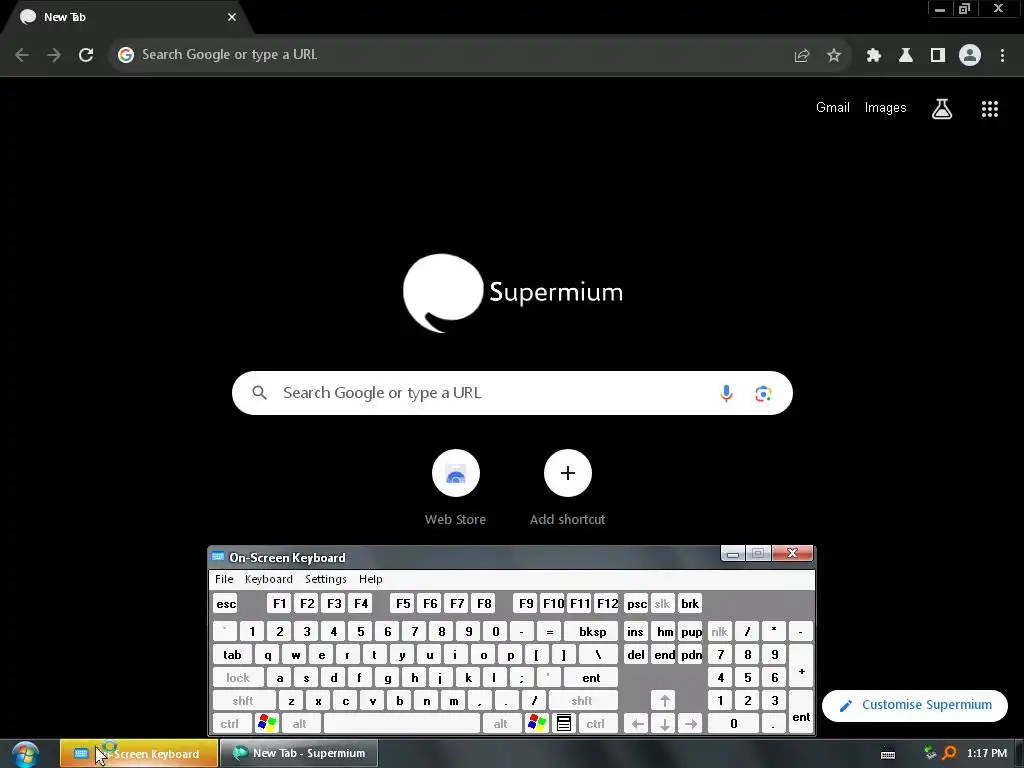The height and width of the screenshot is (768, 1024).
Task: Click the space bar key
Action: (x=402, y=724)
